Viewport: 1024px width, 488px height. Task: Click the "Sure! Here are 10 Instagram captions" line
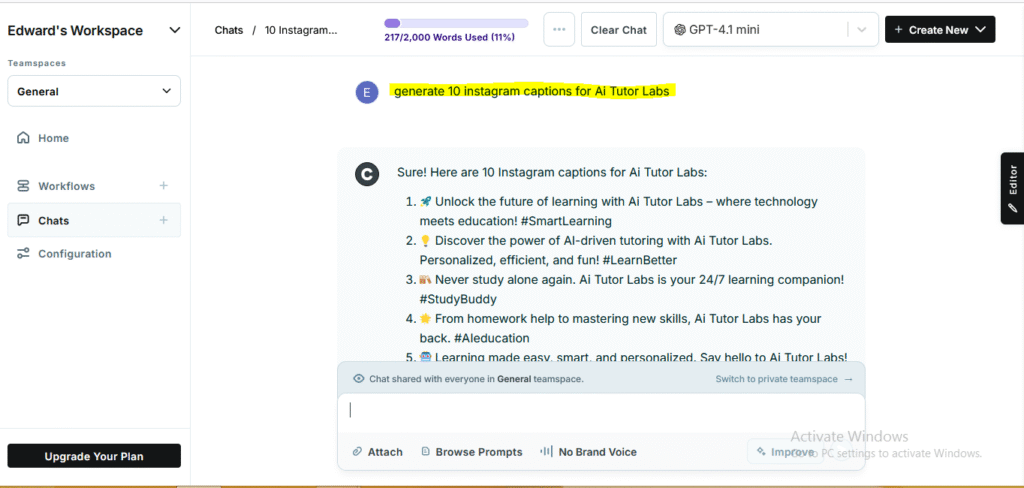pyautogui.click(x=552, y=173)
